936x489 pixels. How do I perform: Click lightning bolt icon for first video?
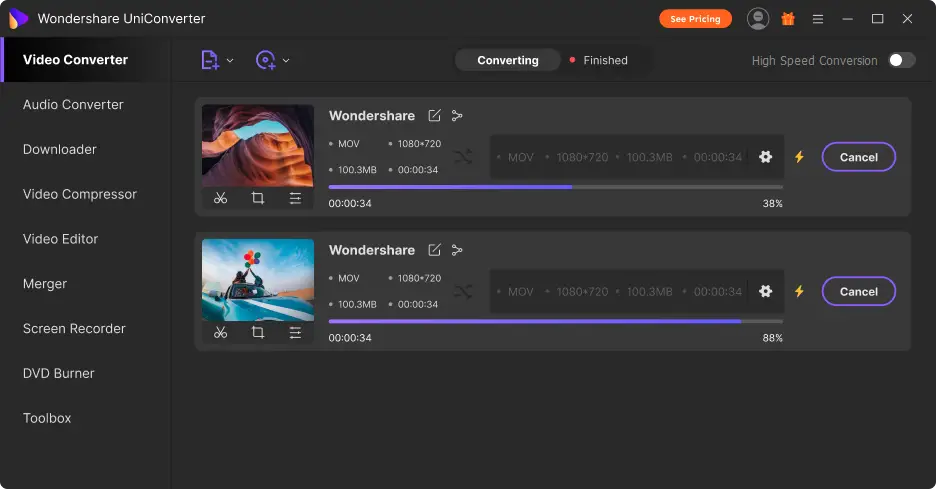(799, 157)
